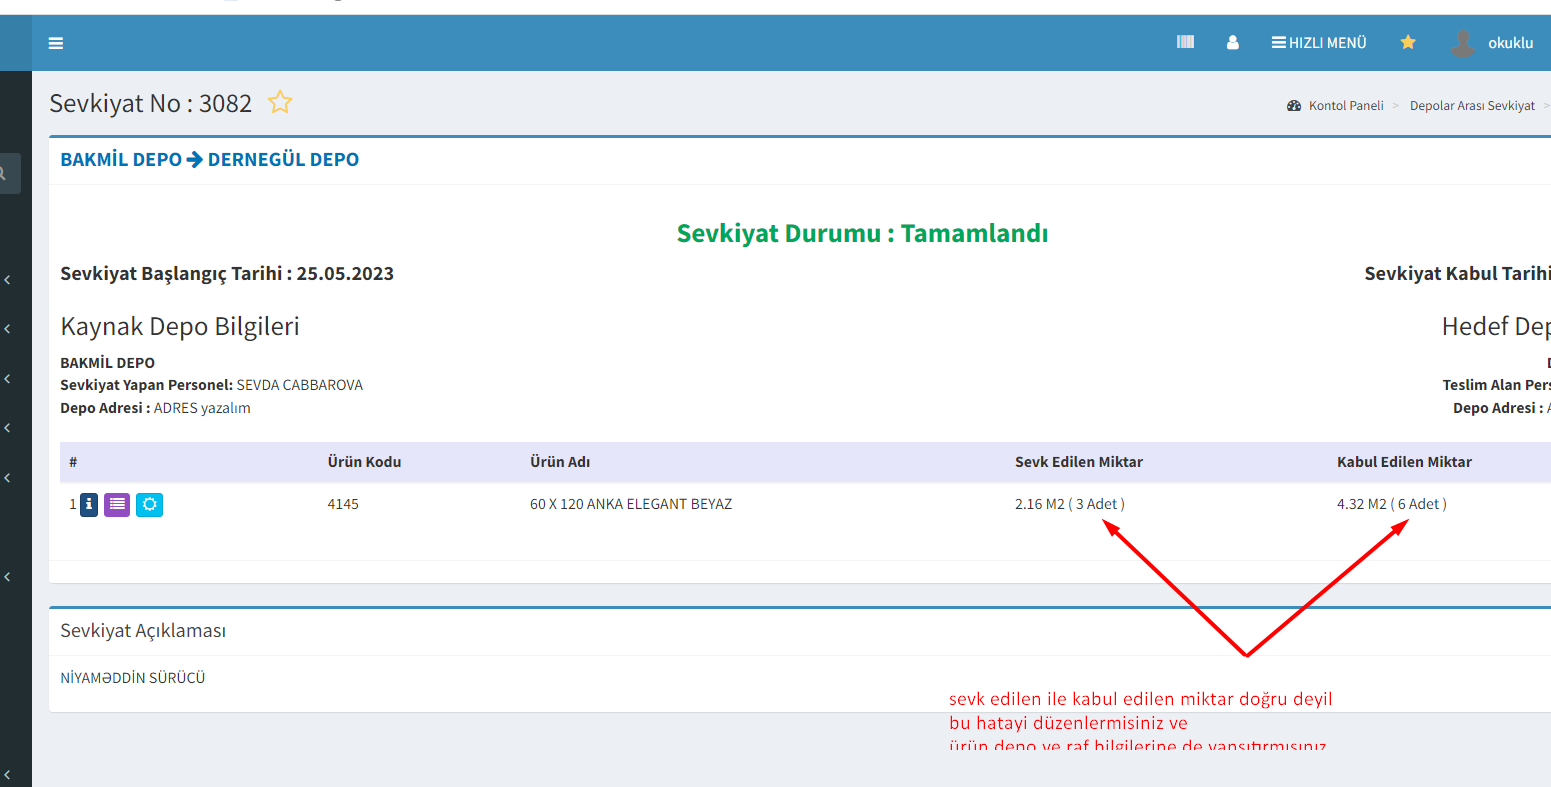Click the yellow favorites star in header

[x=1407, y=42]
